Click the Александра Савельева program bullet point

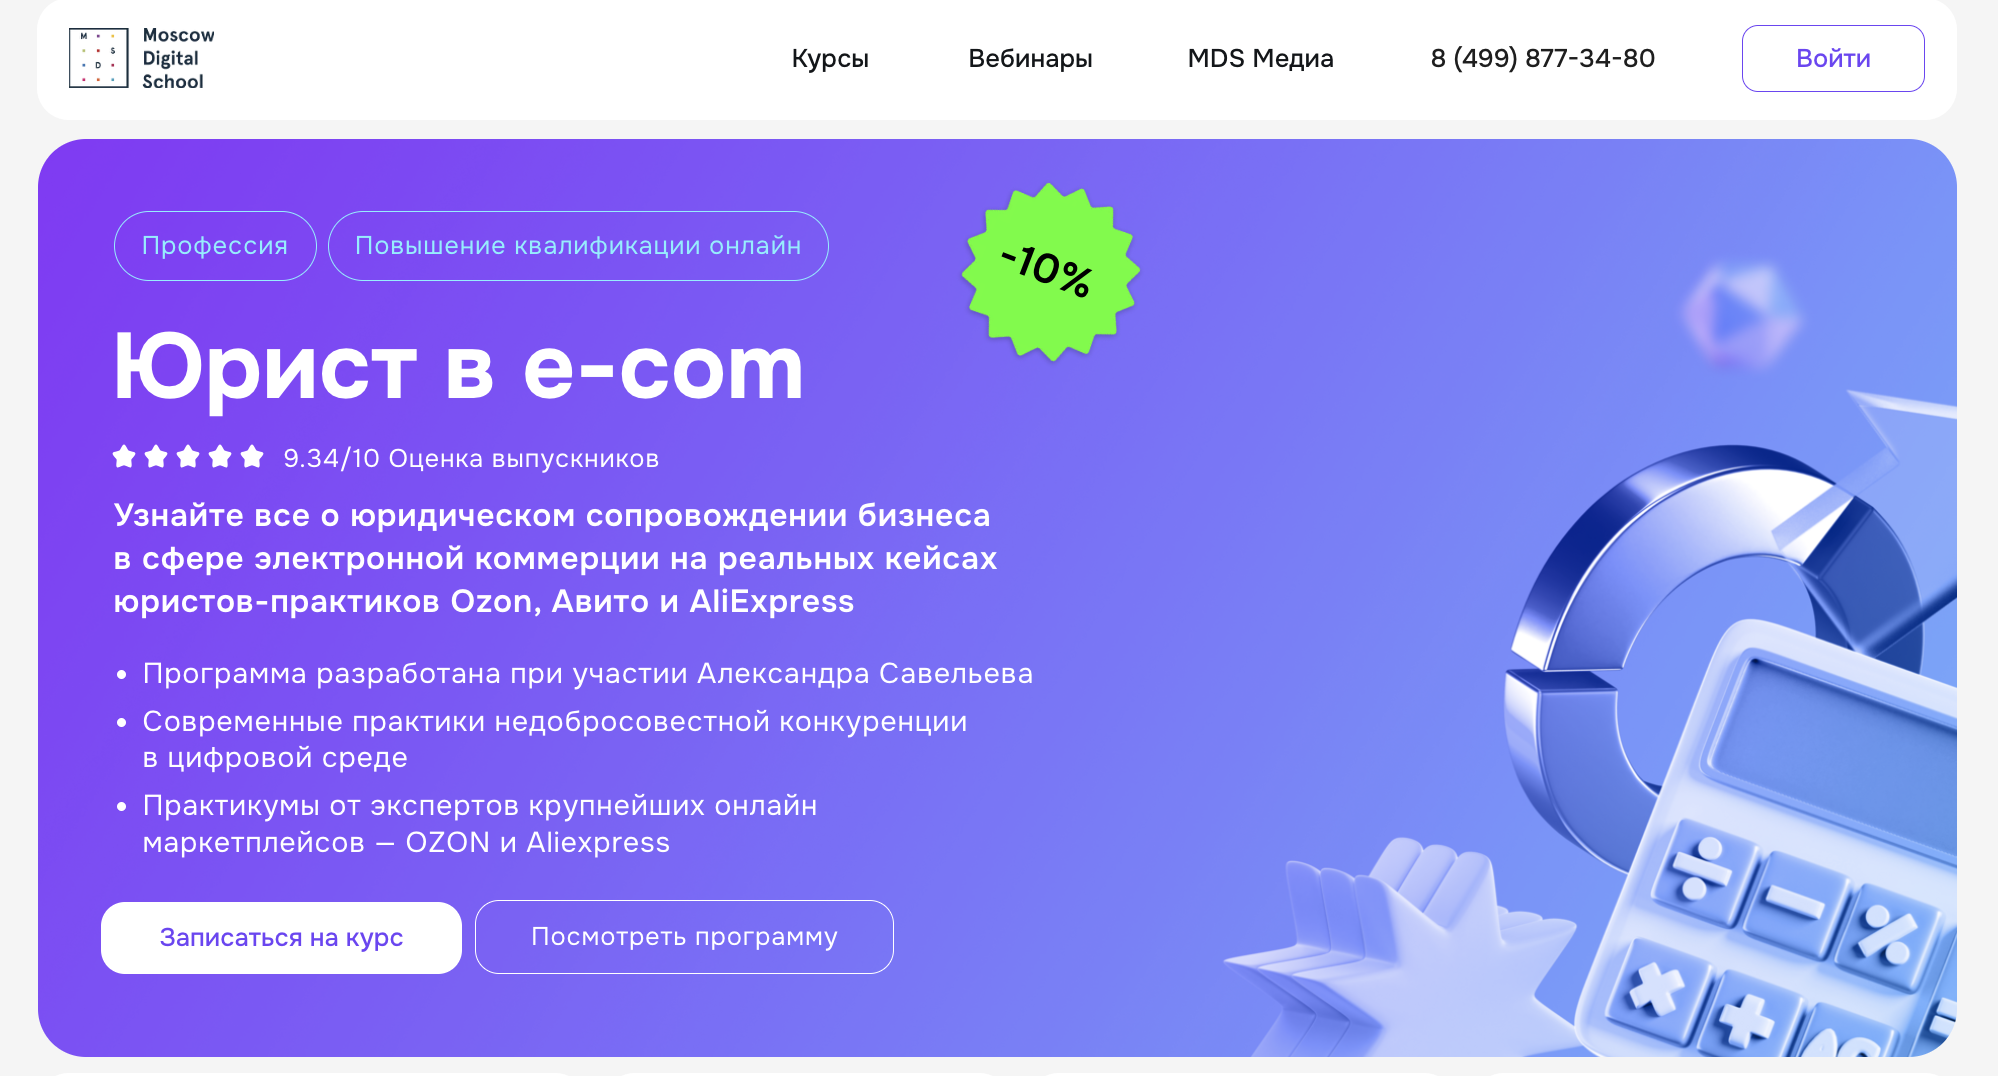[x=587, y=673]
